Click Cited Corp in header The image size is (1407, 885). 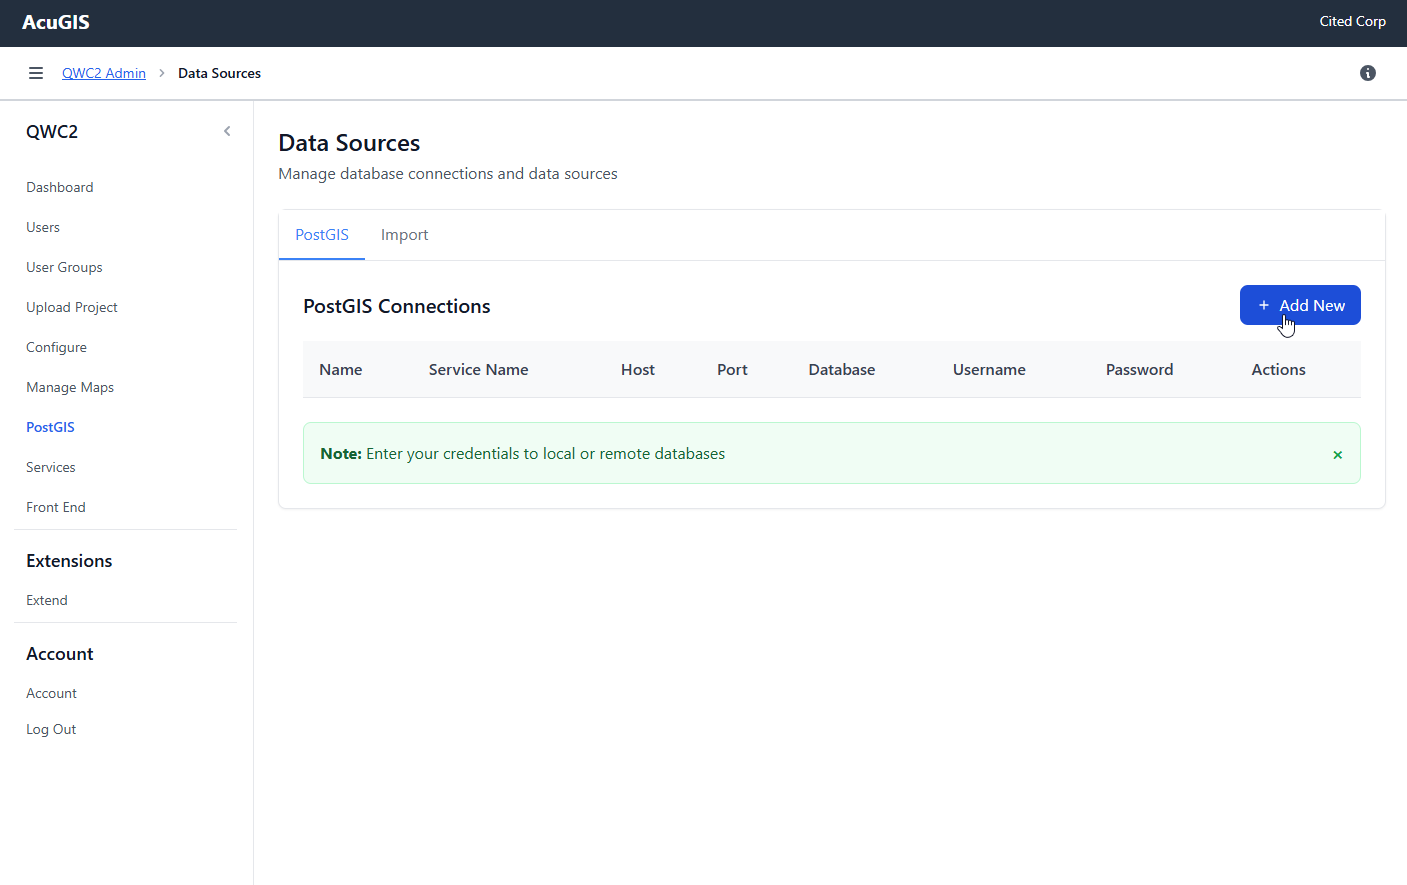1352,21
